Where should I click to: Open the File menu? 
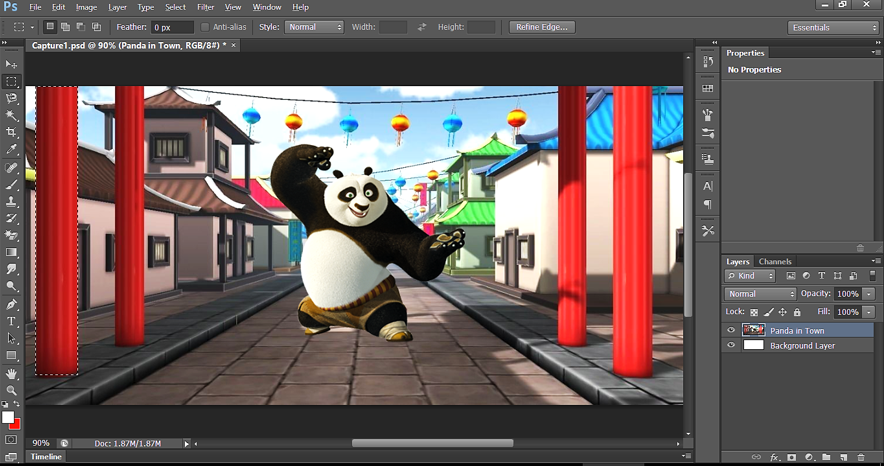35,7
